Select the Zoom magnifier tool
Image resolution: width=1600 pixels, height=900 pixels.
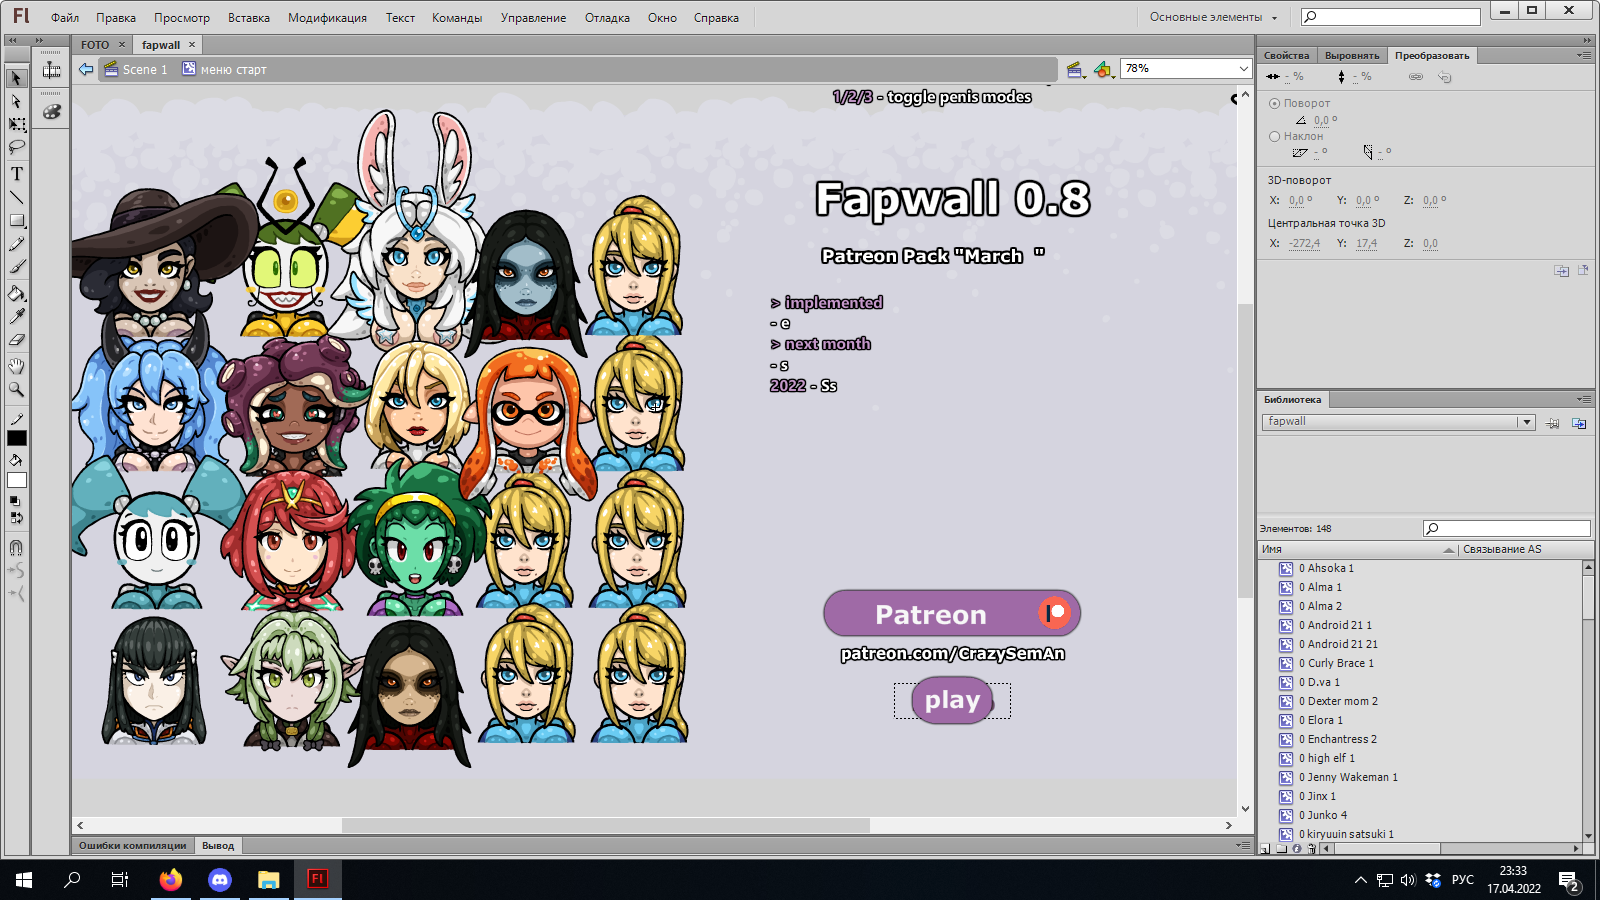pyautogui.click(x=17, y=389)
